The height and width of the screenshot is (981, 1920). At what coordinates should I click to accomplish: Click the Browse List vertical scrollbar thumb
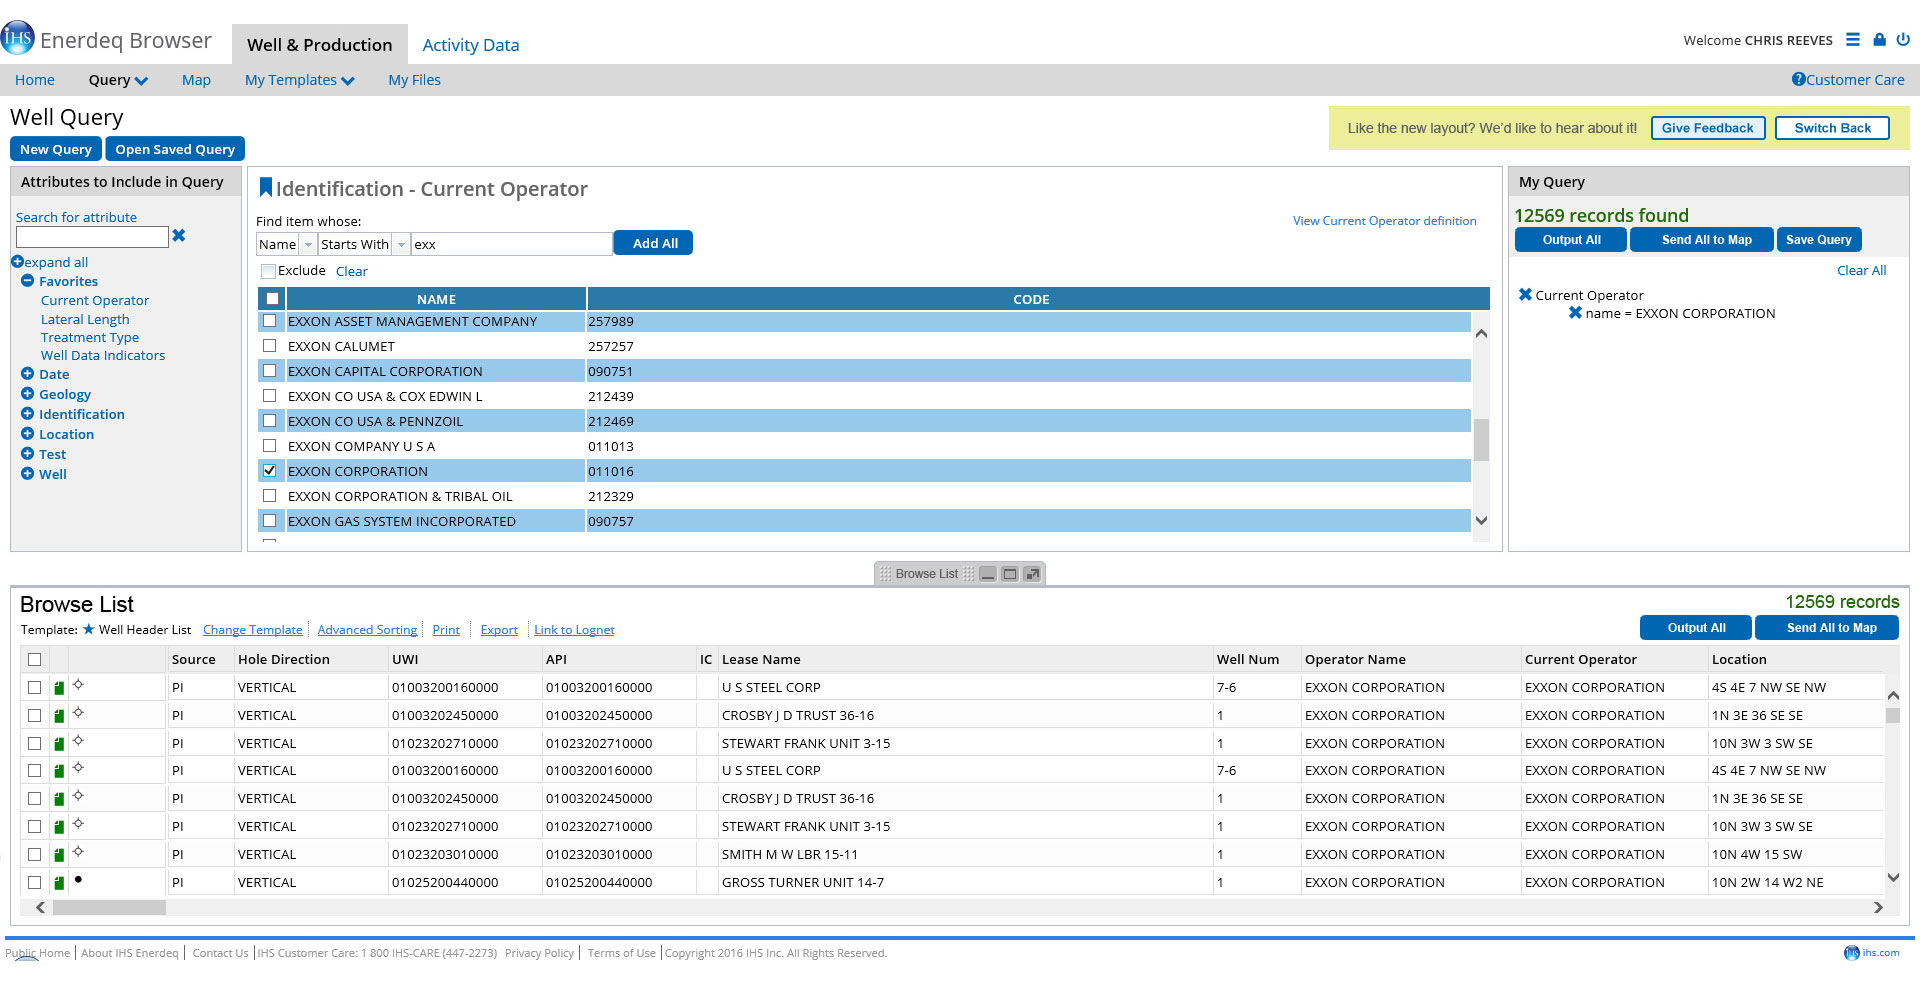(x=1892, y=715)
